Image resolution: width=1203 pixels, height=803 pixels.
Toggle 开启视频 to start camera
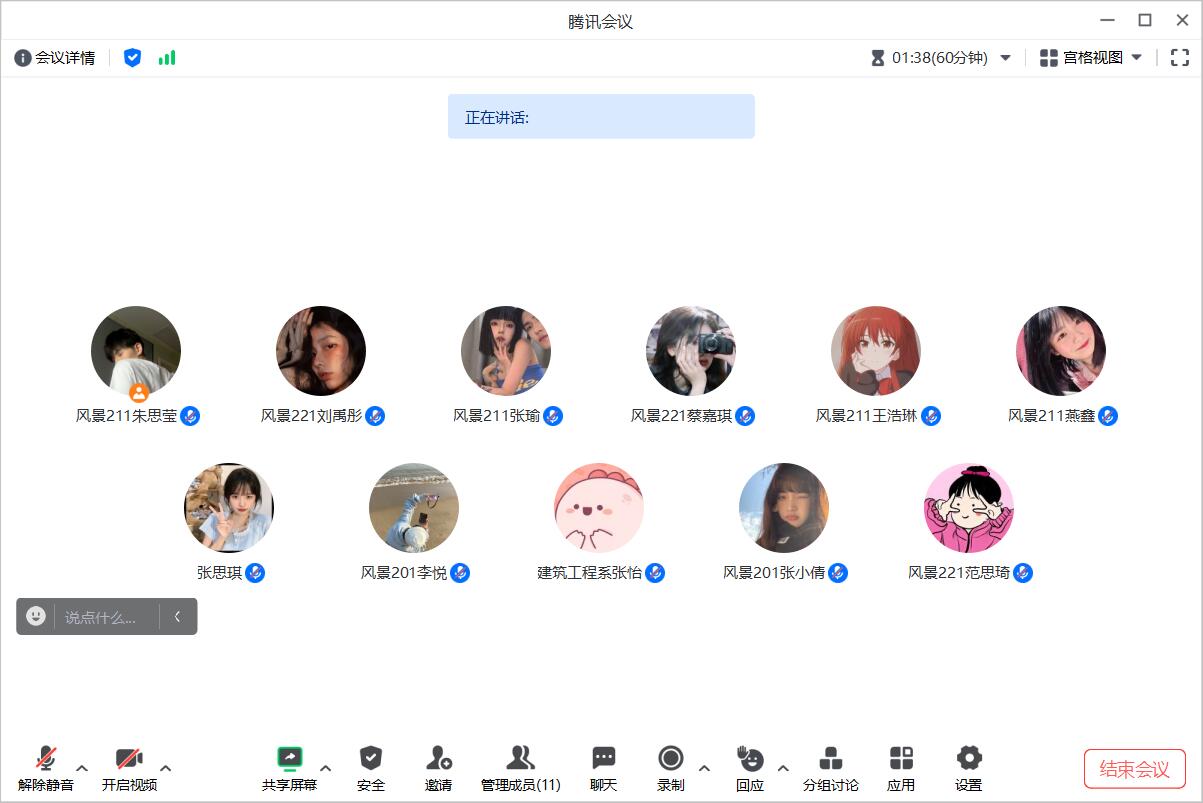point(129,759)
